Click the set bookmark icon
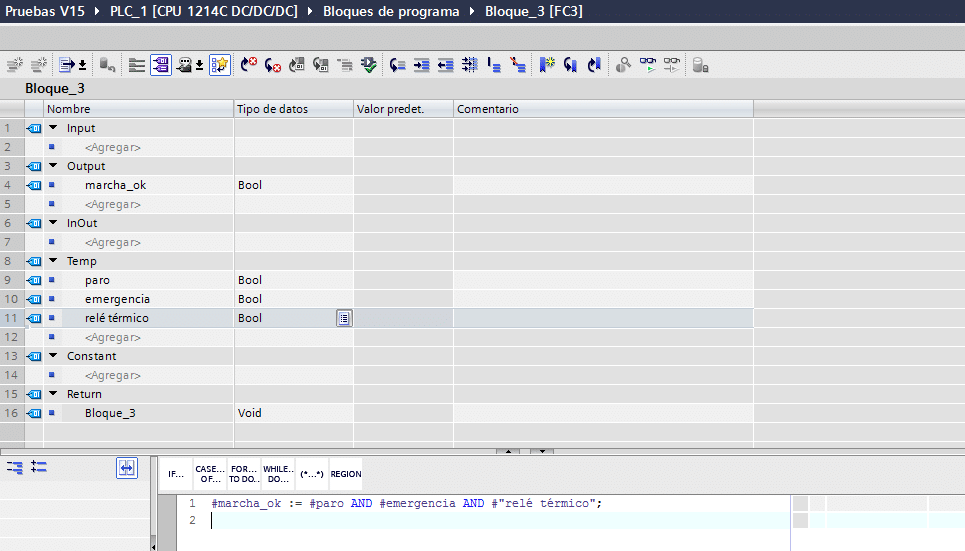The height and width of the screenshot is (551, 965). tap(546, 65)
